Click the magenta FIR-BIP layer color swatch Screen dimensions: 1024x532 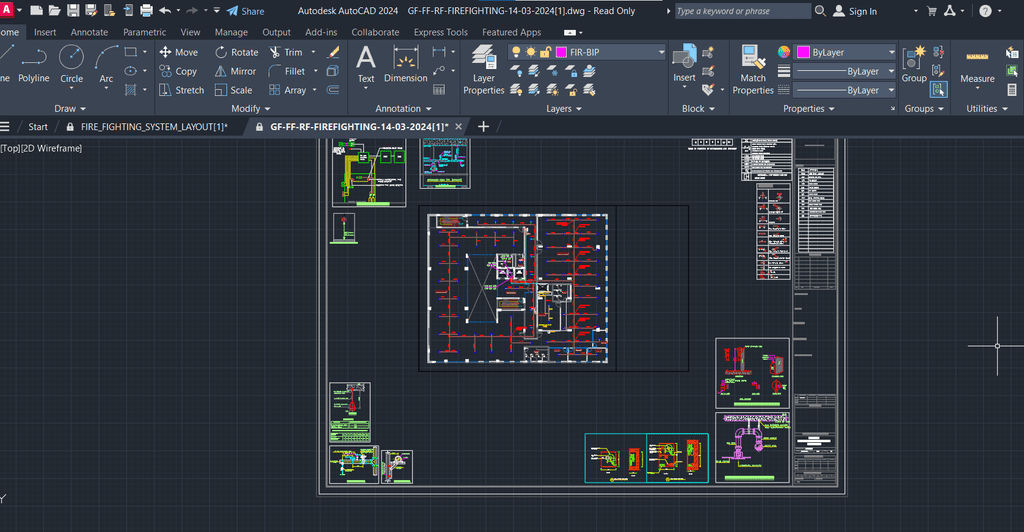pyautogui.click(x=560, y=52)
